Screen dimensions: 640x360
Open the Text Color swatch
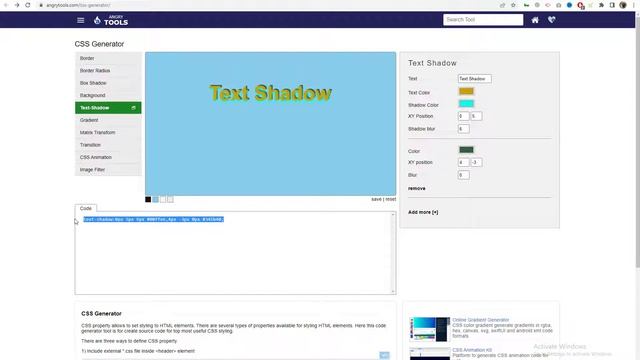[466, 91]
